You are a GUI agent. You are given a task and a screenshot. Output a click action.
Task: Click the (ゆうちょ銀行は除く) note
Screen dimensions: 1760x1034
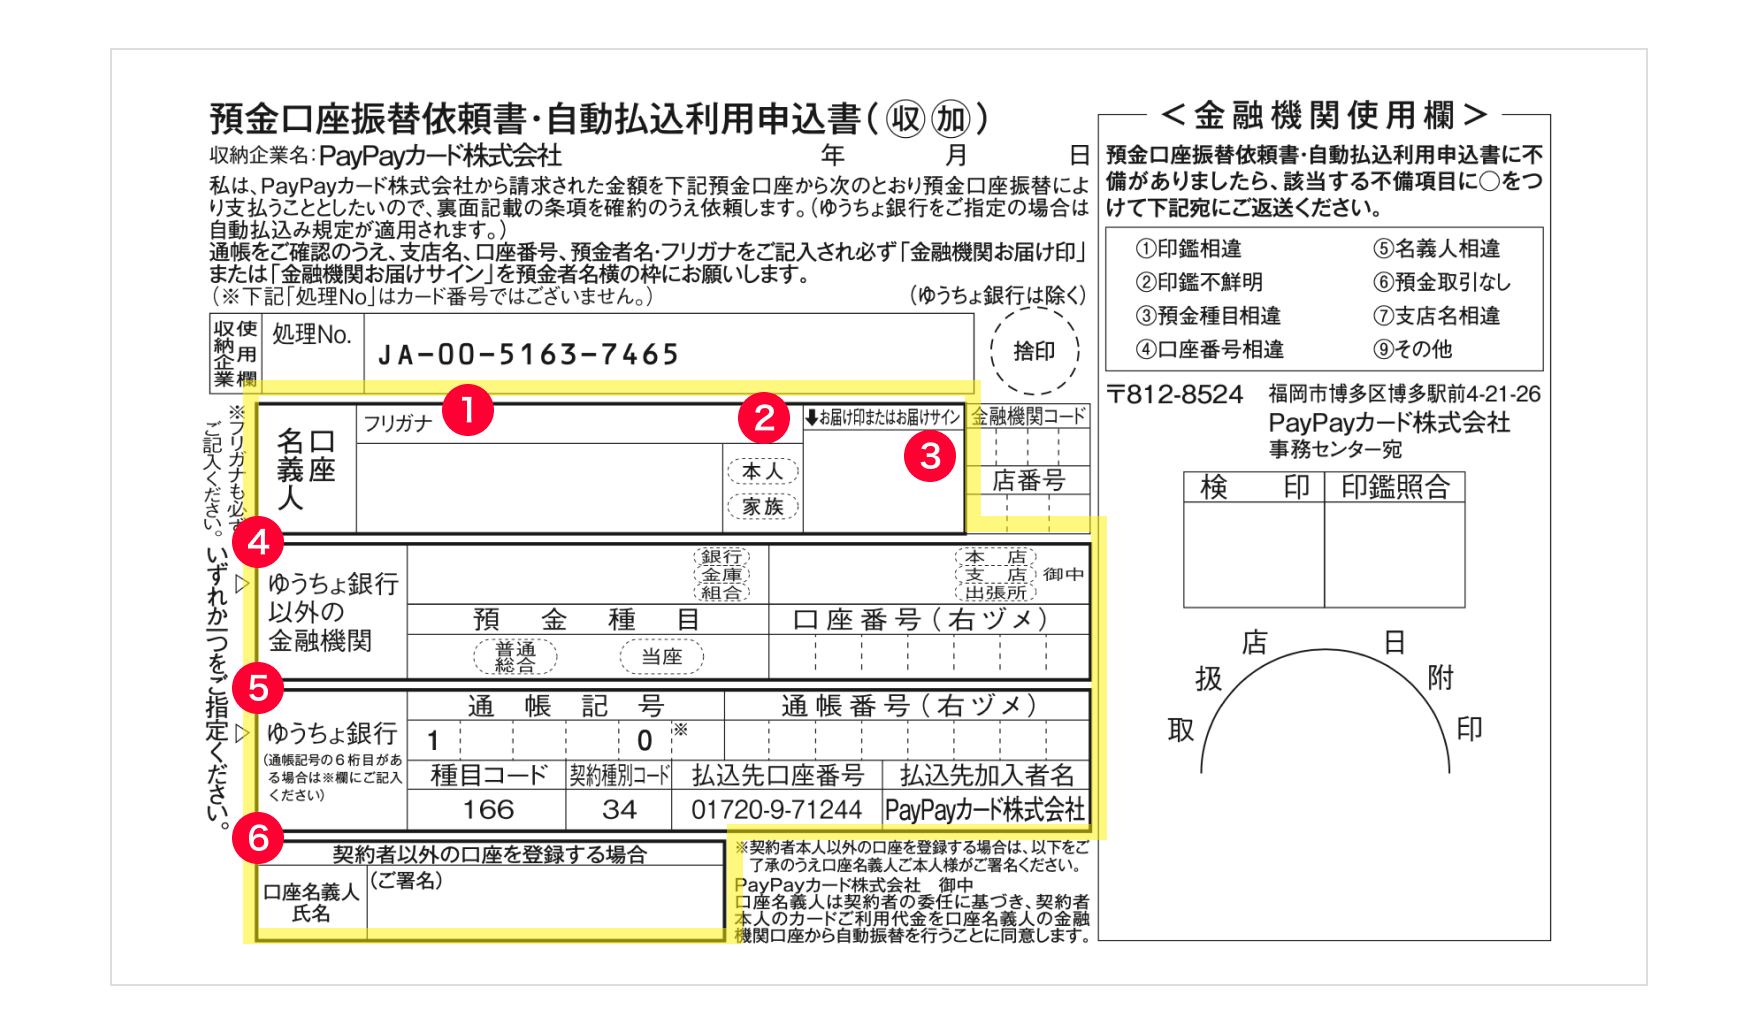998,295
